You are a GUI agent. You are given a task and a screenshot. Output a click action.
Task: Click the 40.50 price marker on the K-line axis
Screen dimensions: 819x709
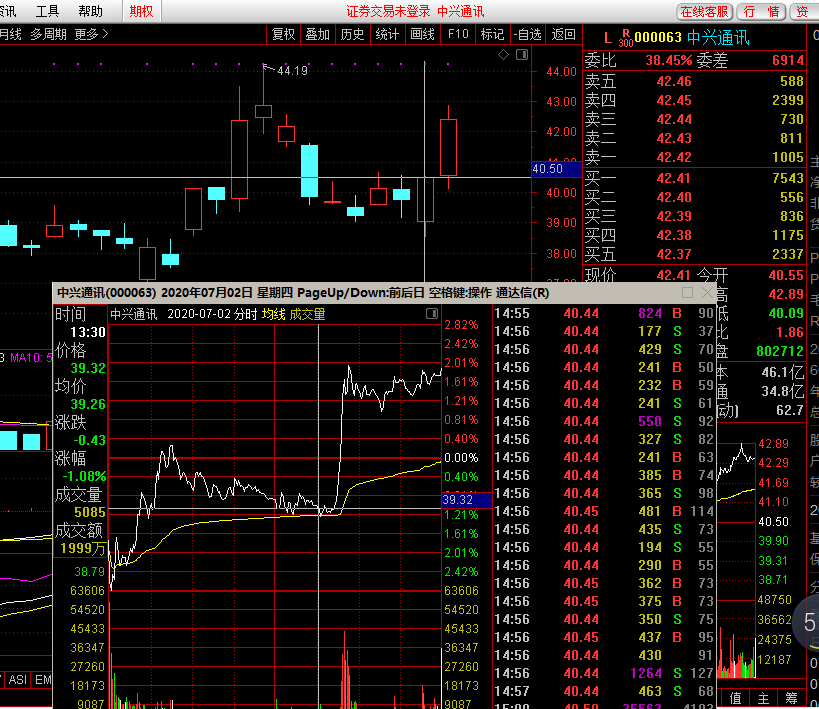click(556, 169)
